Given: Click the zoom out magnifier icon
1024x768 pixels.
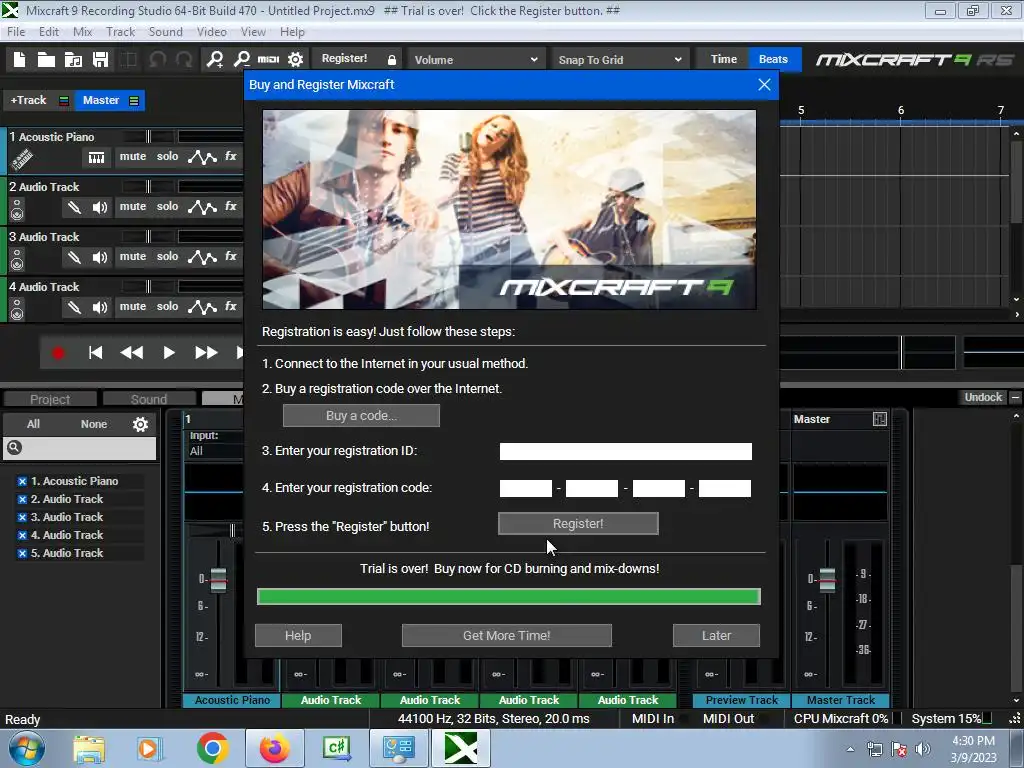Looking at the screenshot, I should 242,60.
